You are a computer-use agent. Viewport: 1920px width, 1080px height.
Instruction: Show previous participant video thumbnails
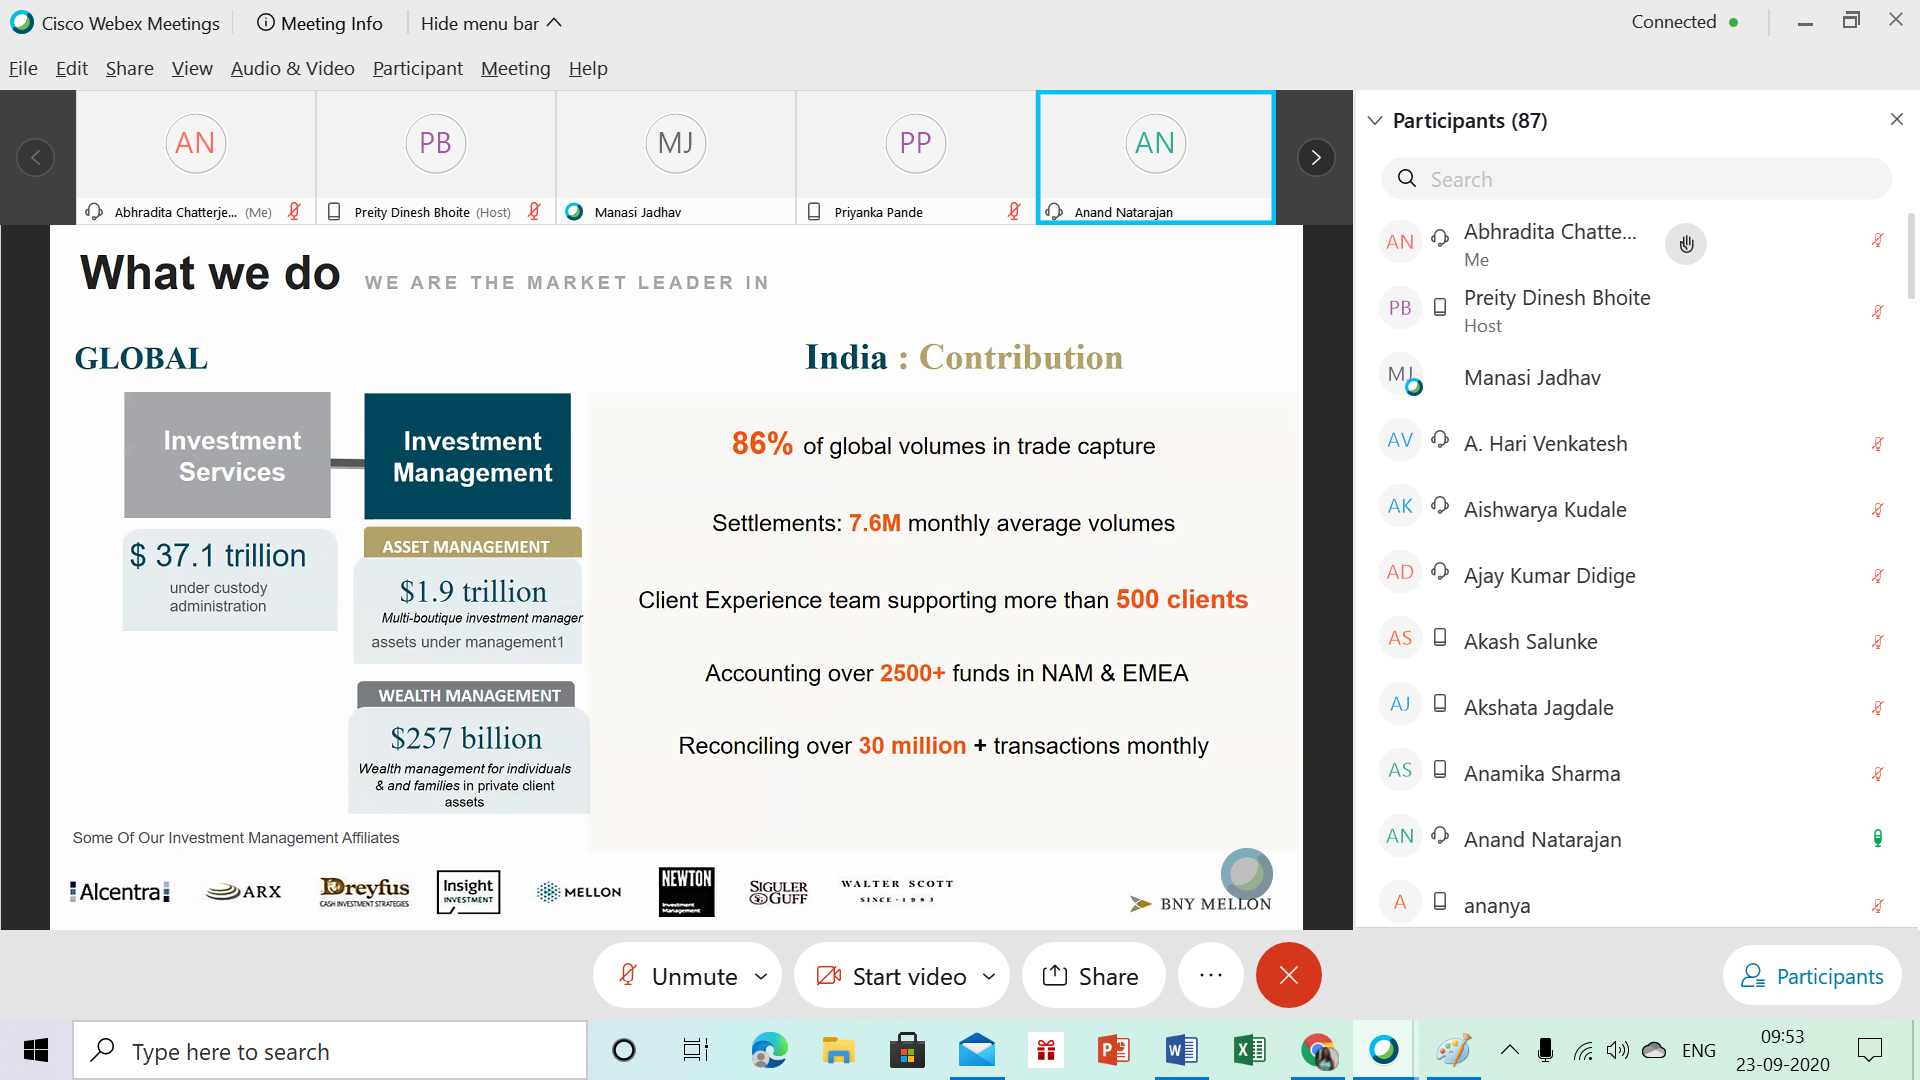[36, 157]
